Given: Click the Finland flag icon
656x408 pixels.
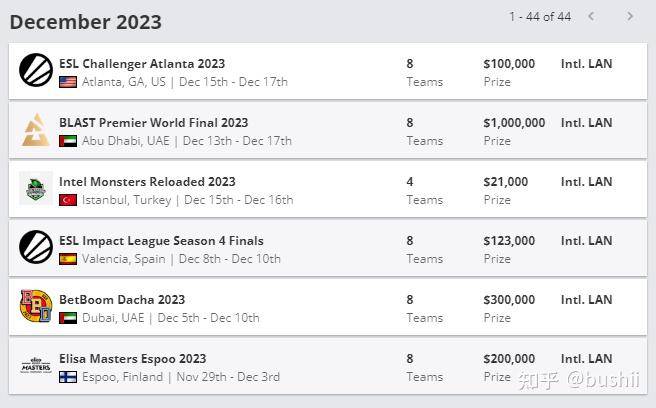Looking at the screenshot, I should point(68,377).
